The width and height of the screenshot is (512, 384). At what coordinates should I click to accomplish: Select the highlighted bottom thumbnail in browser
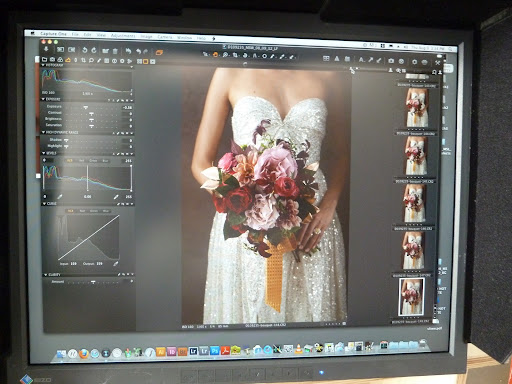(x=412, y=297)
